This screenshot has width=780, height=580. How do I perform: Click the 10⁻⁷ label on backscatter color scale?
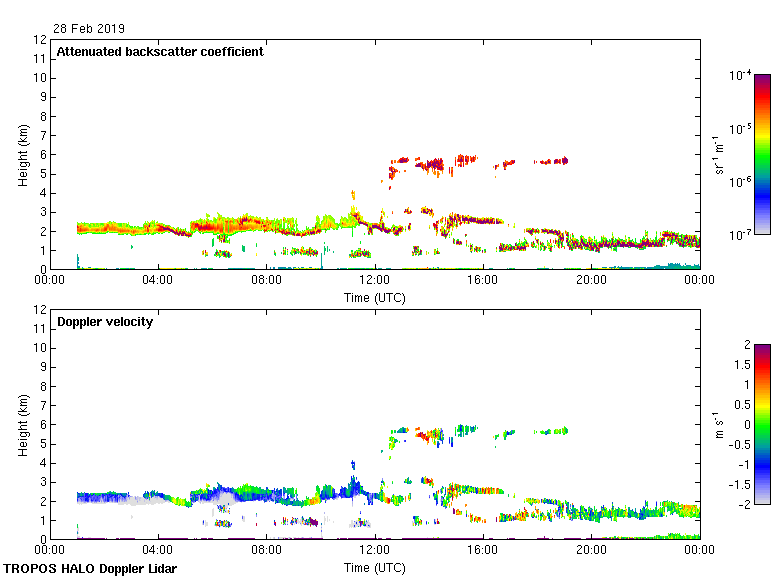pyautogui.click(x=741, y=234)
